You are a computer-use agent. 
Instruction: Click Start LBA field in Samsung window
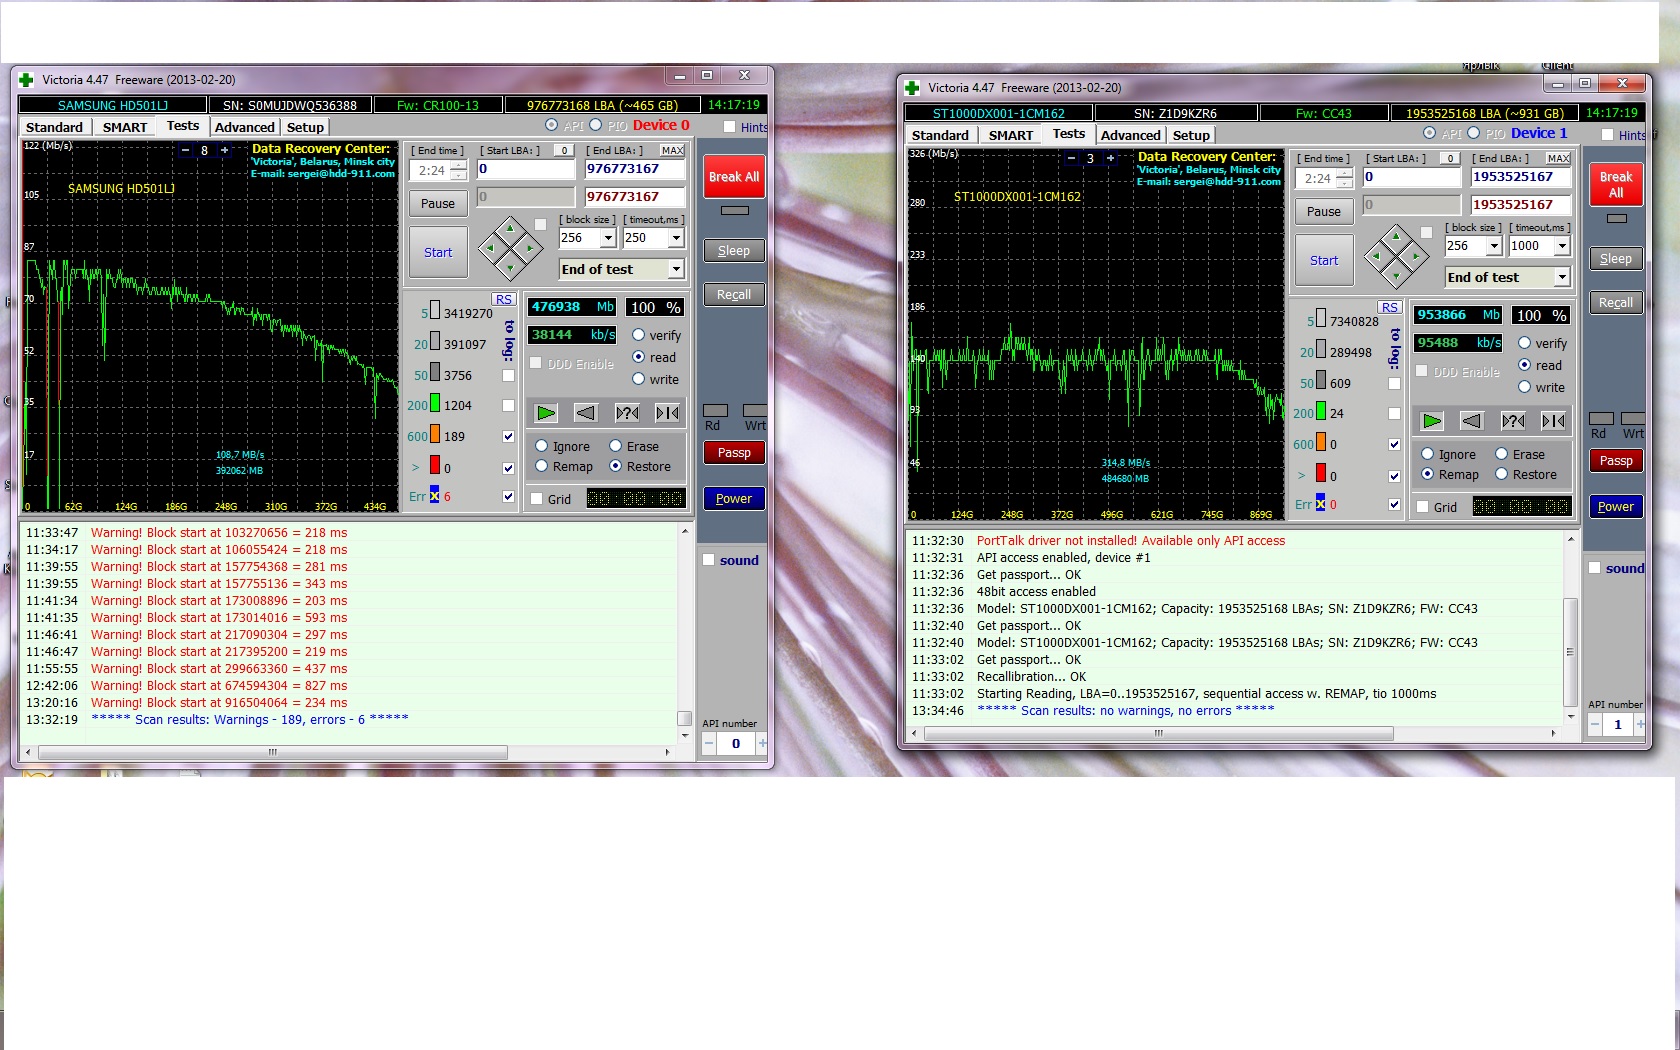pos(525,169)
